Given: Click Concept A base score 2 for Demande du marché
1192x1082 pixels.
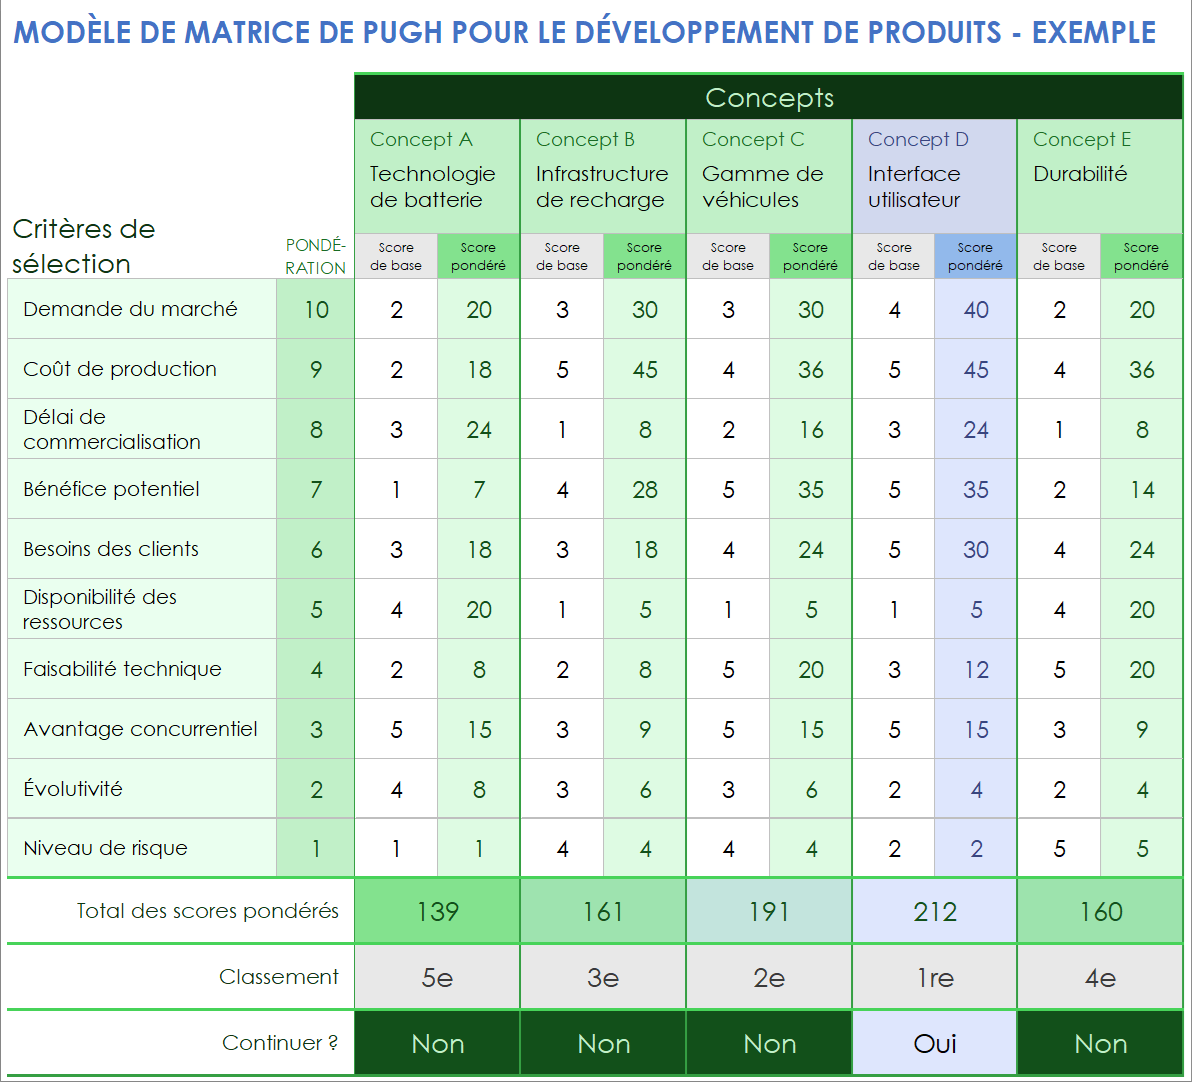Looking at the screenshot, I should 396,309.
